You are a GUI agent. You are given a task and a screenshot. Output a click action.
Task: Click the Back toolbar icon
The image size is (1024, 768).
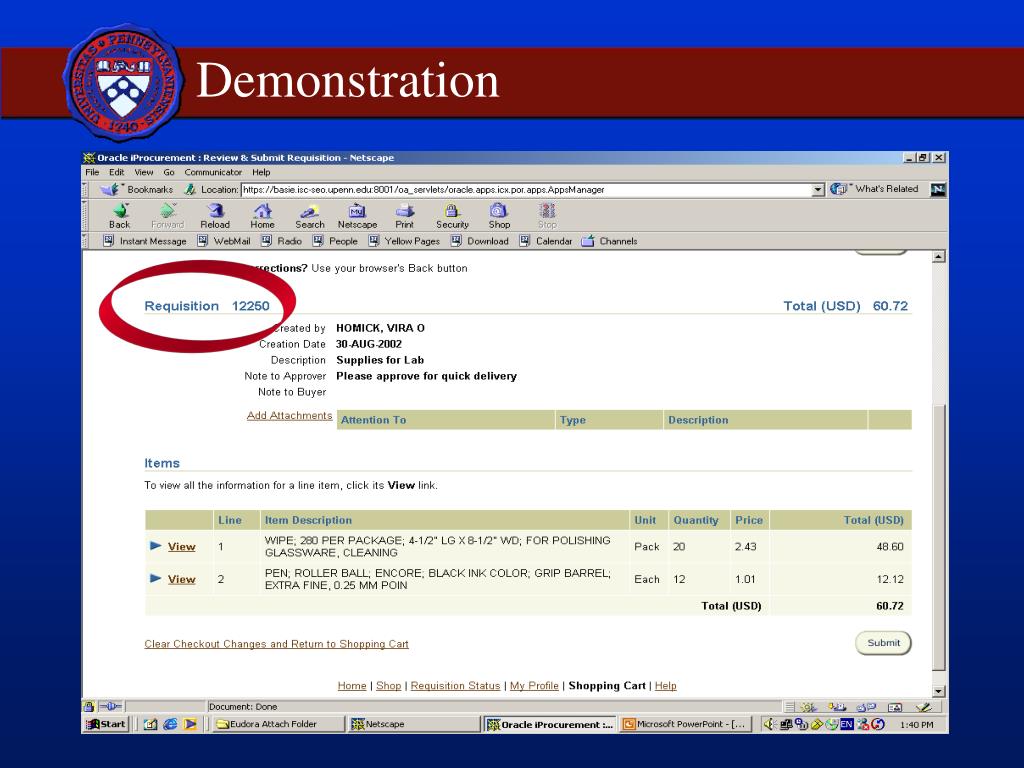(x=120, y=216)
